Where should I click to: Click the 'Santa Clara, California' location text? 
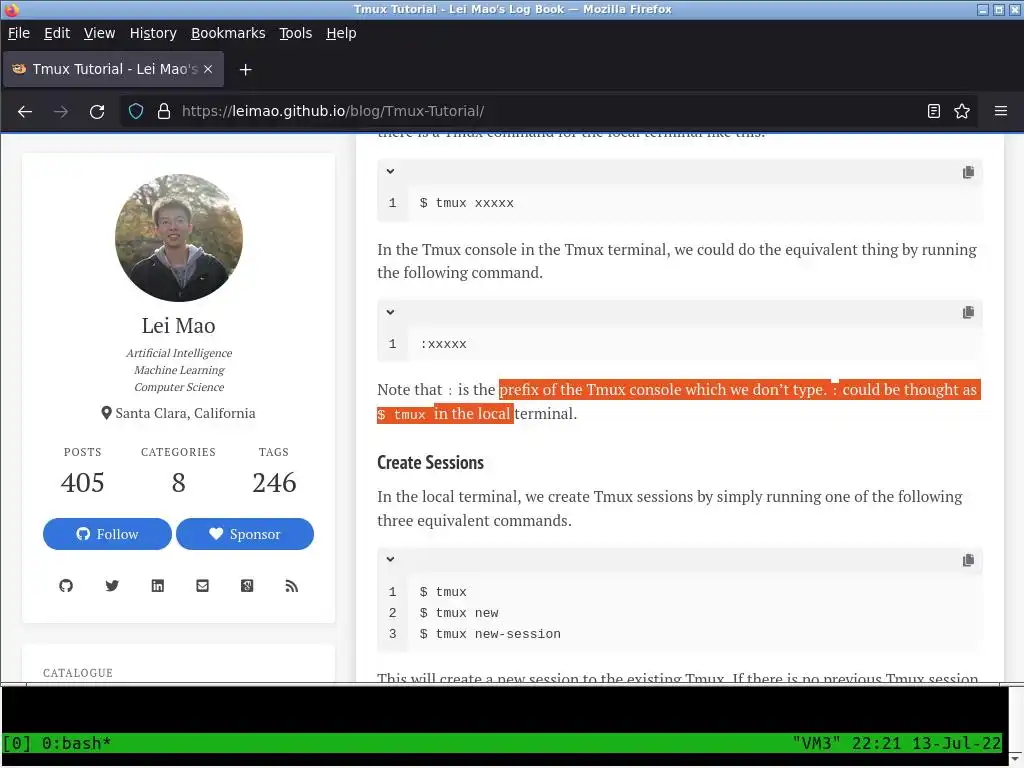185,413
